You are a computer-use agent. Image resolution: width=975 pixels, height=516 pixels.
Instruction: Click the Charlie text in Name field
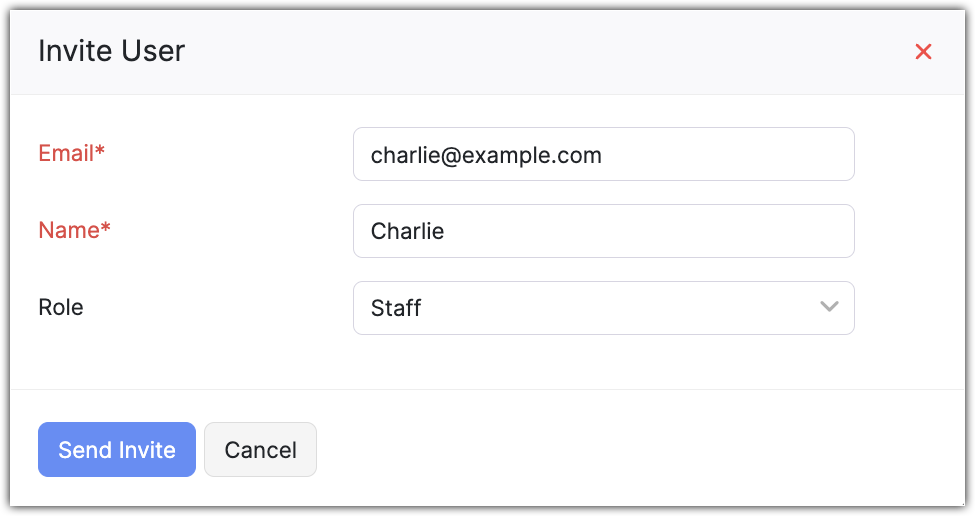click(x=407, y=232)
